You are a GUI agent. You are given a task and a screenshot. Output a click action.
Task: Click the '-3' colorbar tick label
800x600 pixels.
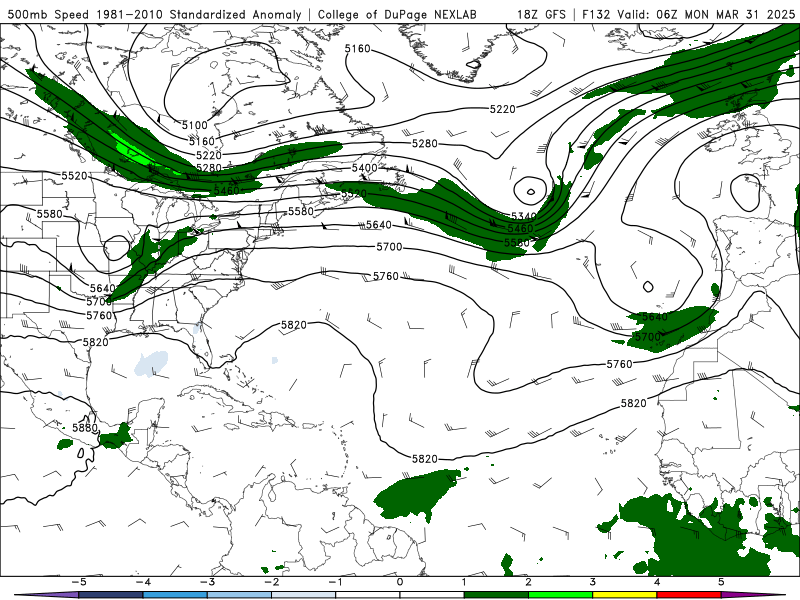click(207, 582)
